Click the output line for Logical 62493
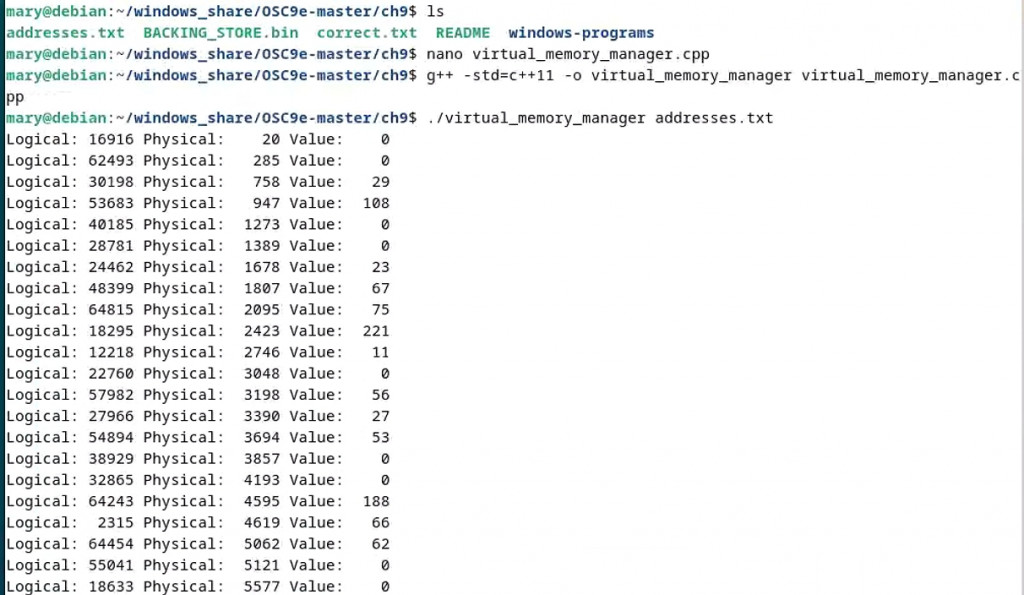The height and width of the screenshot is (595, 1024). (198, 161)
